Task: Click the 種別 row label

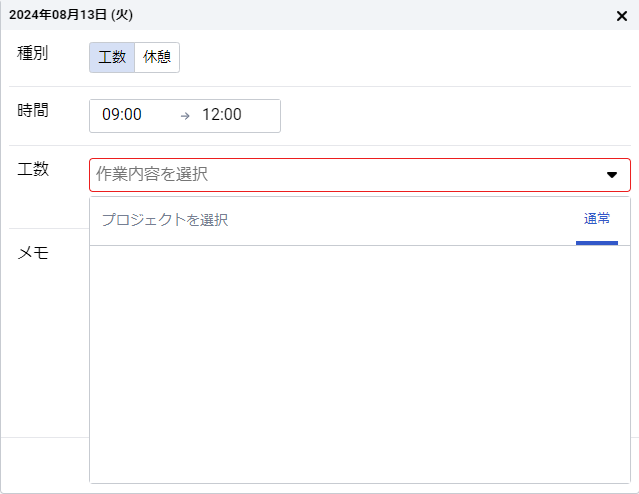Action: 33,53
